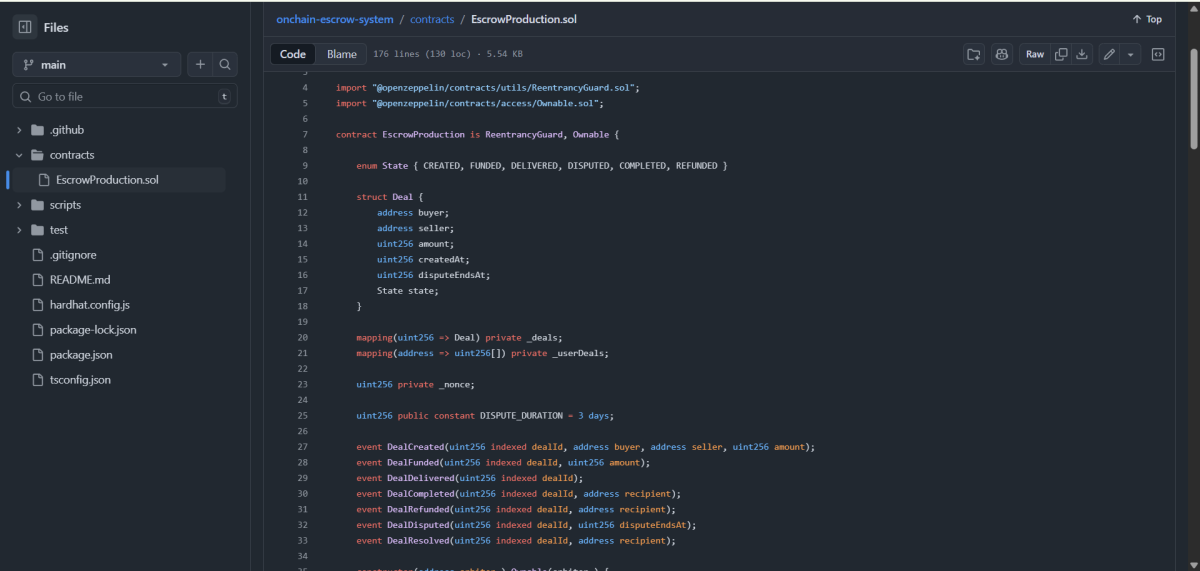Copy raw file contents icon

pos(1061,54)
